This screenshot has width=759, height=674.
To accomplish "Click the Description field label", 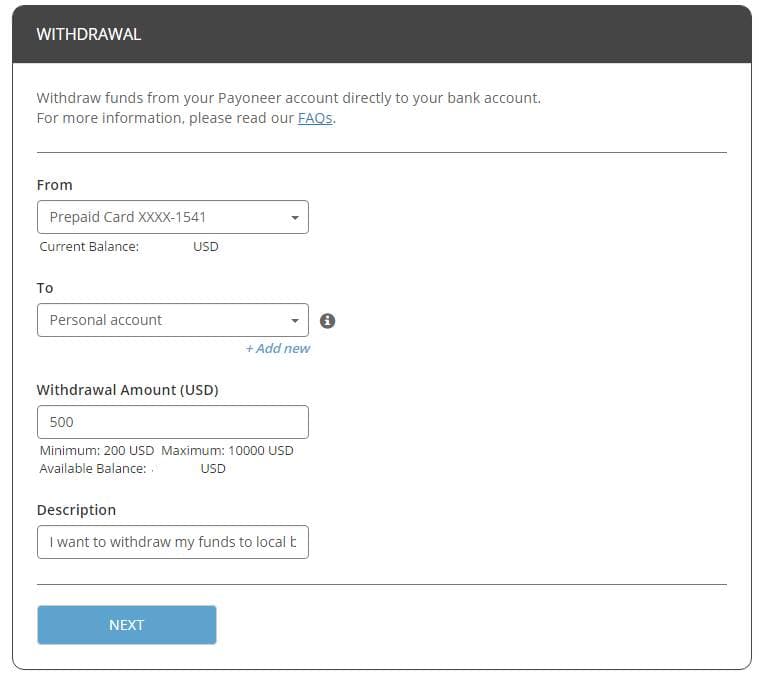I will (76, 510).
